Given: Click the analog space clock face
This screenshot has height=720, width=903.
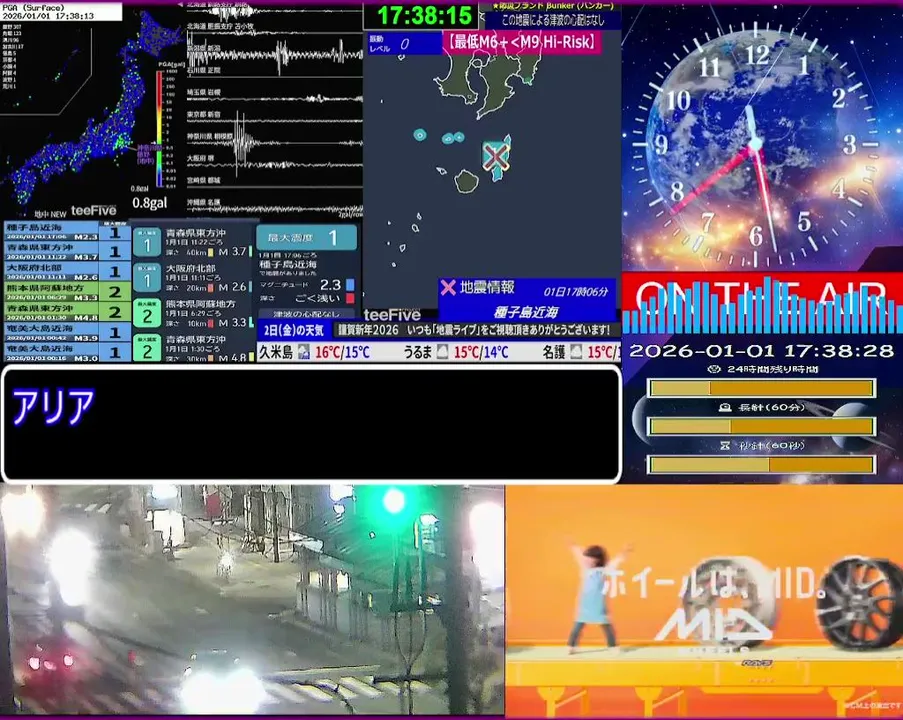Looking at the screenshot, I should tap(756, 145).
